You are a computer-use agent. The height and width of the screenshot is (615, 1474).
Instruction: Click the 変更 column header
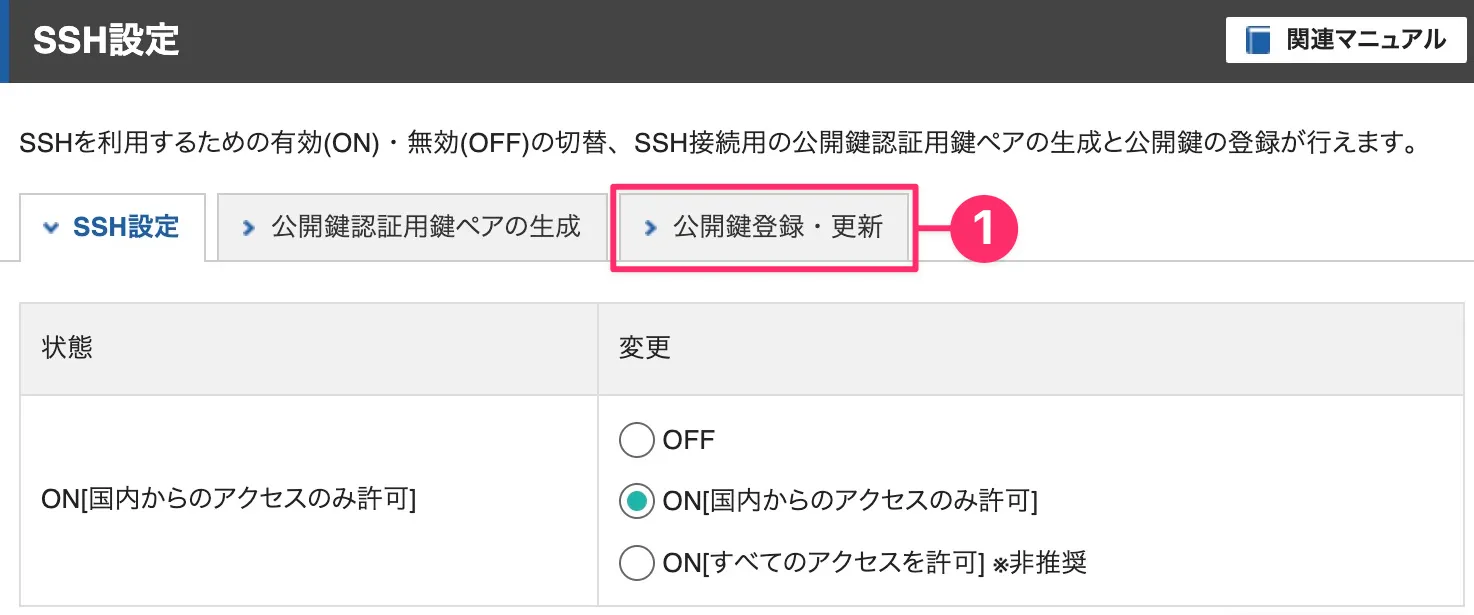click(x=645, y=348)
